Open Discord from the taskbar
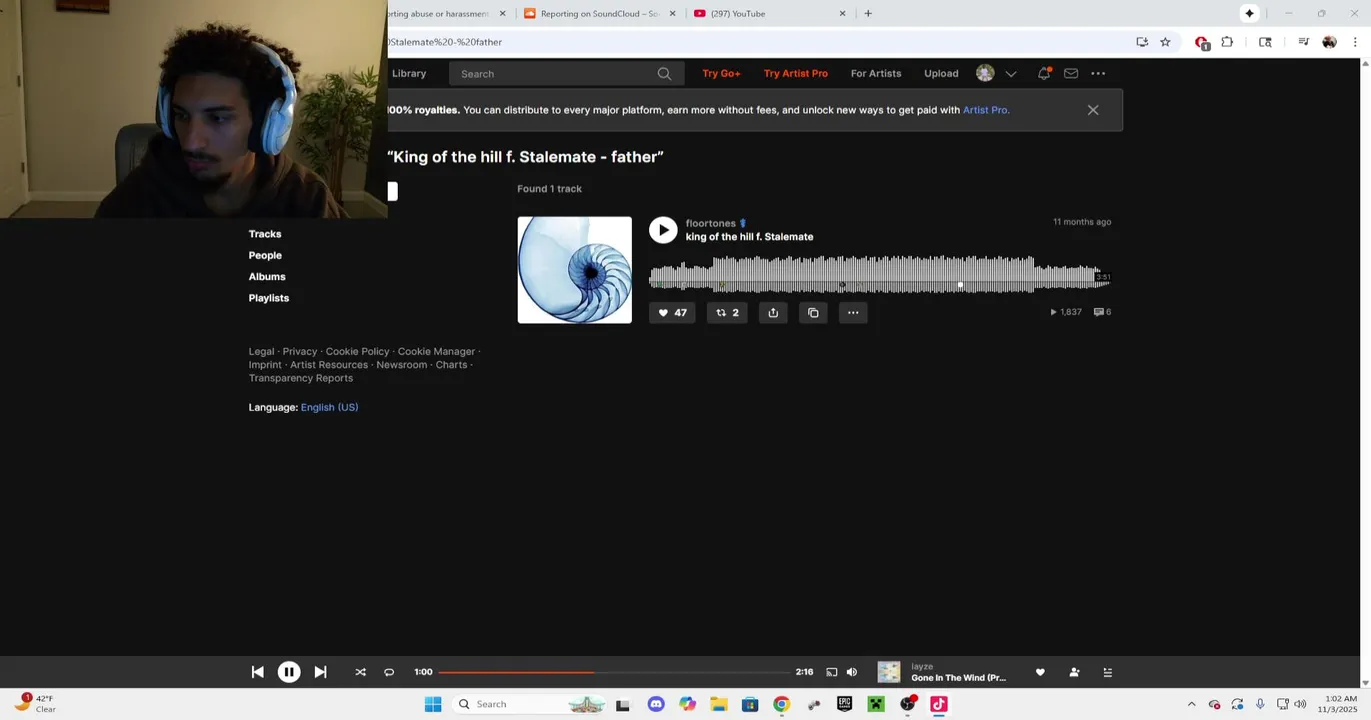The height and width of the screenshot is (720, 1371). coord(656,704)
